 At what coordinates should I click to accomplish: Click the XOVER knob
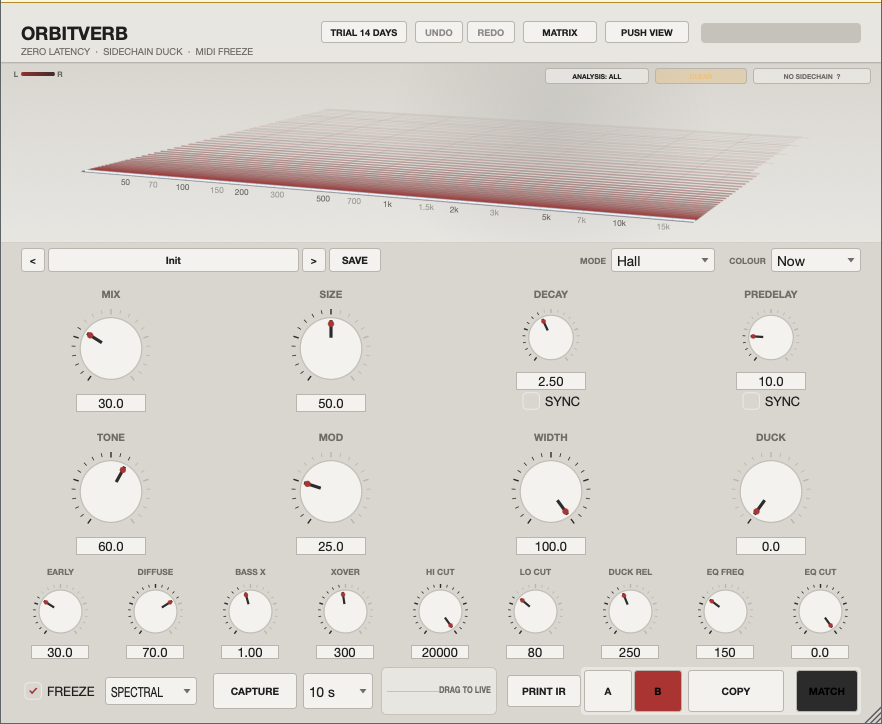click(x=345, y=611)
